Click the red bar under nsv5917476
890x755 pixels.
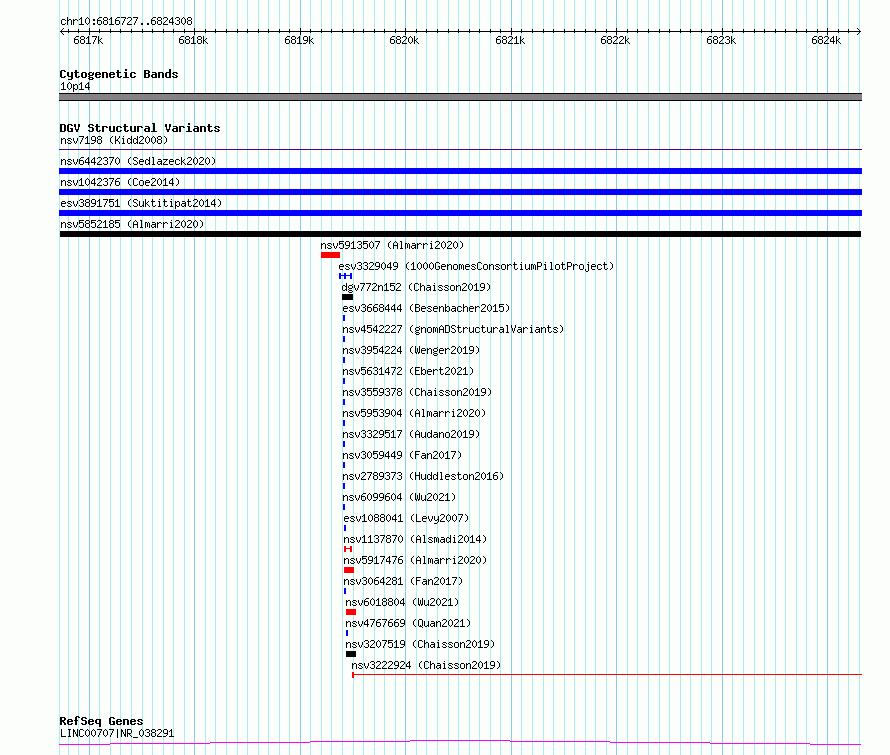[349, 571]
